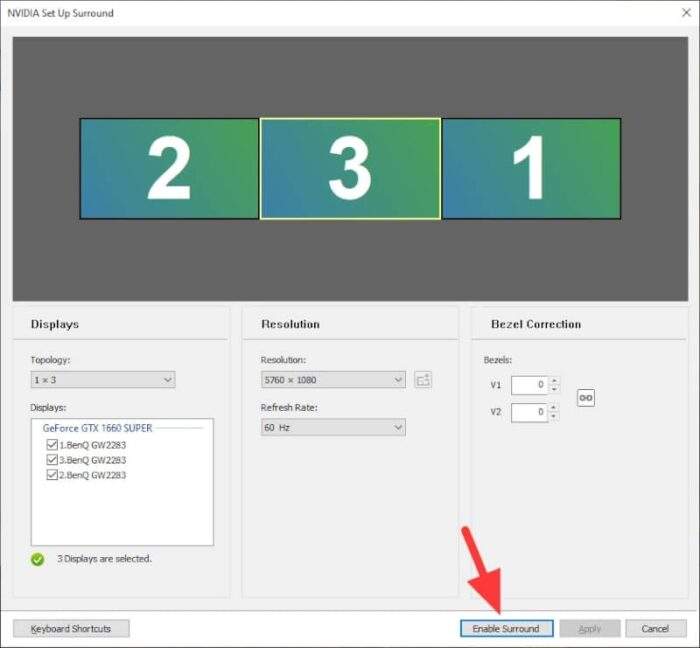This screenshot has width=700, height=648.
Task: Click inside the V2 bezel value field
Action: (x=529, y=412)
